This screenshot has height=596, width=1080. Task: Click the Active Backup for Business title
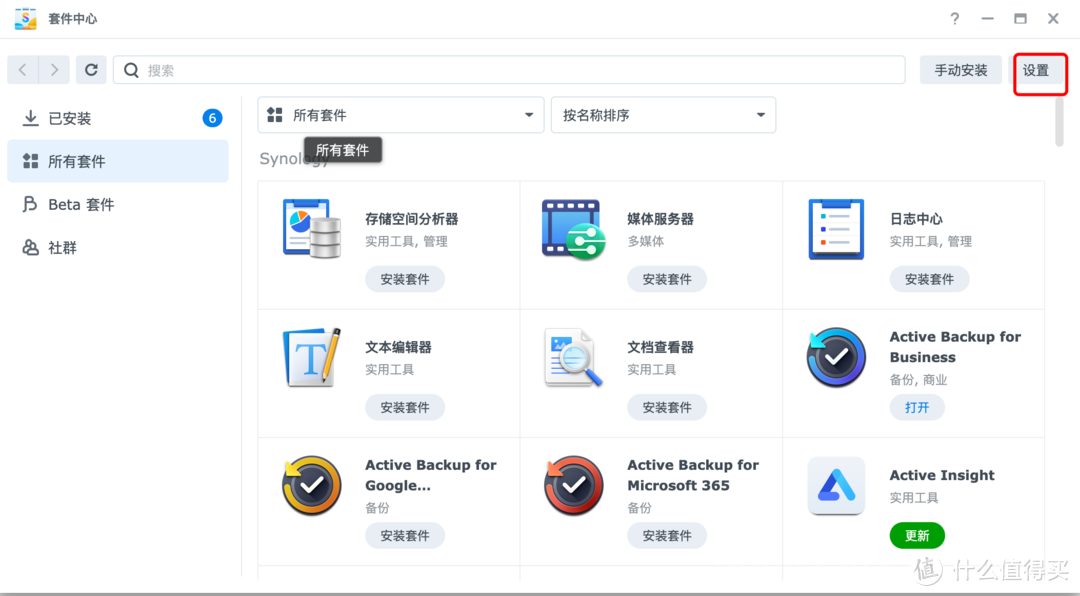[955, 347]
